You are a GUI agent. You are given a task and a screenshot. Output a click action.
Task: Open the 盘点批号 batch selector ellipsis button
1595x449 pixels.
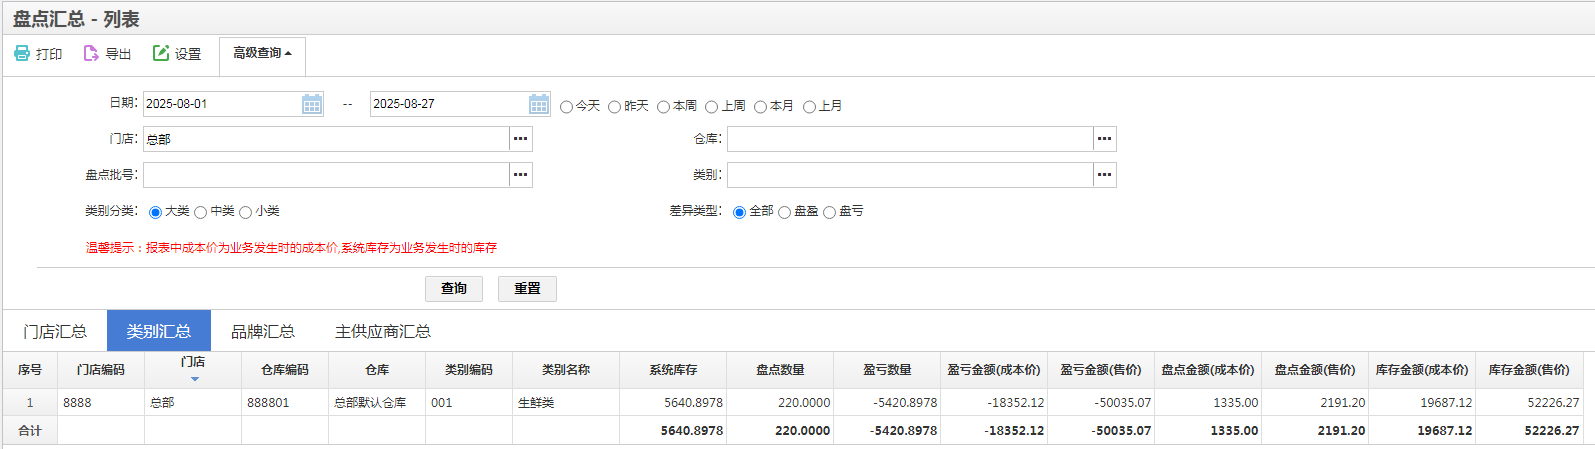[520, 175]
